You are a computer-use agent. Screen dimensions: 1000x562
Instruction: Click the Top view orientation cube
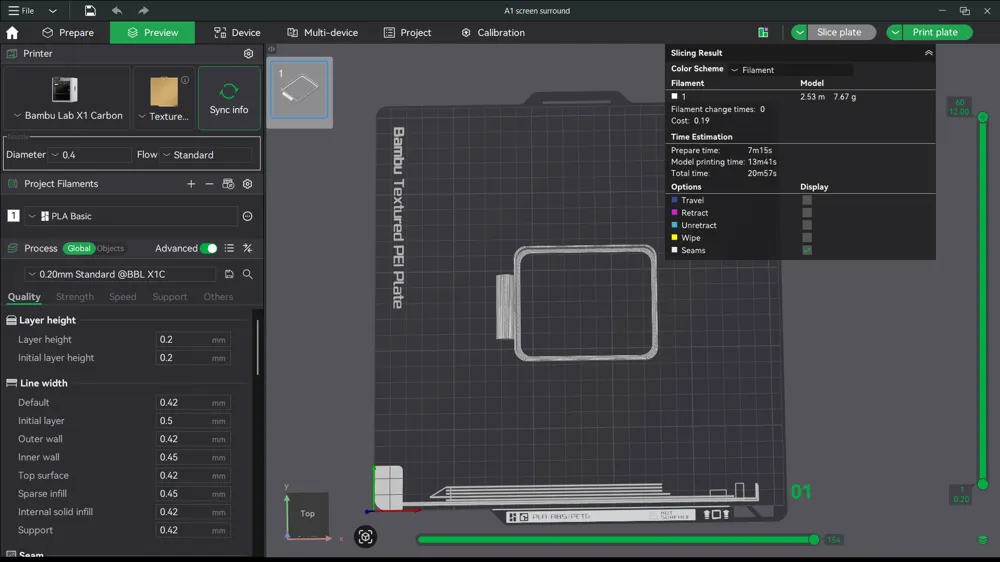click(x=307, y=514)
